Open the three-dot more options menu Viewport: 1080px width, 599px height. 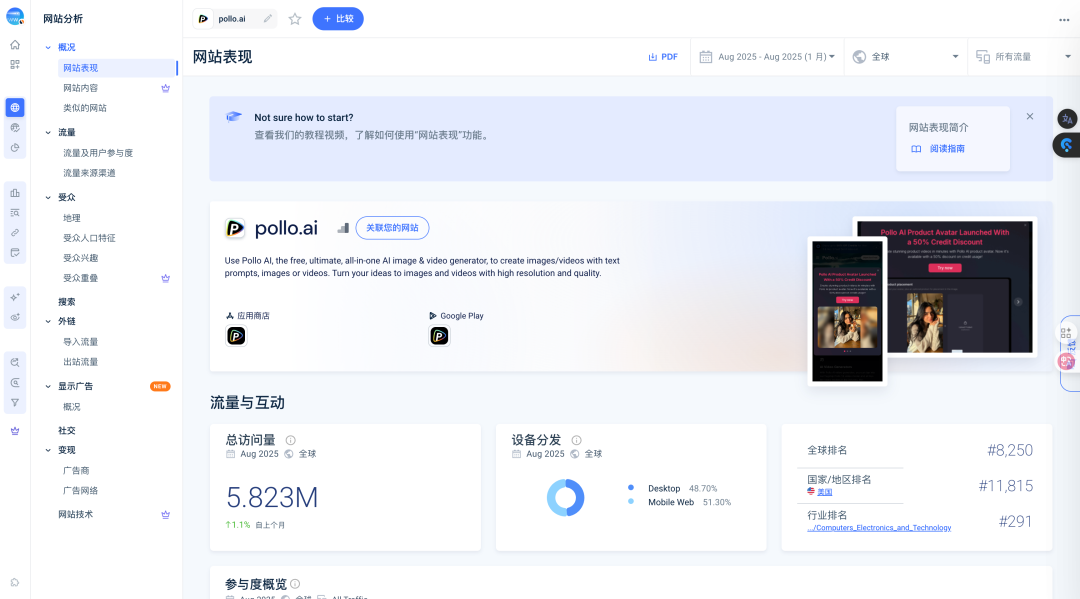point(1064,19)
